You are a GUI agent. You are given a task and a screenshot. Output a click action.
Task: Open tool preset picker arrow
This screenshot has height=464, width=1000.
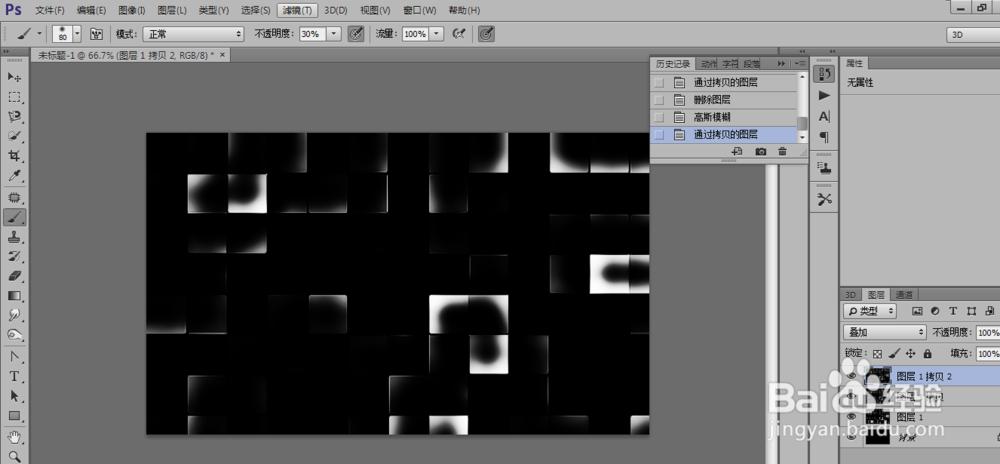tap(39, 34)
